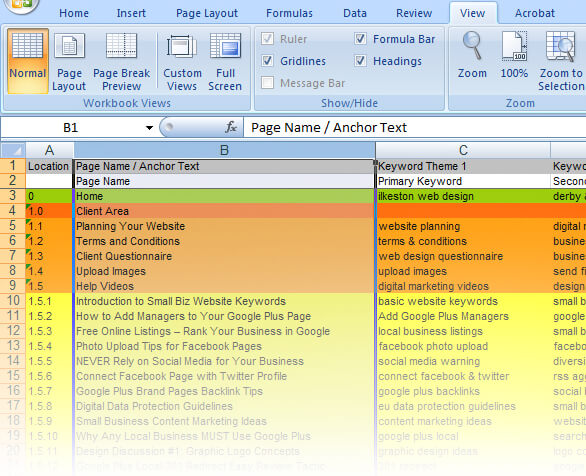Select cell 'Upload Images' in column B

tap(224, 271)
